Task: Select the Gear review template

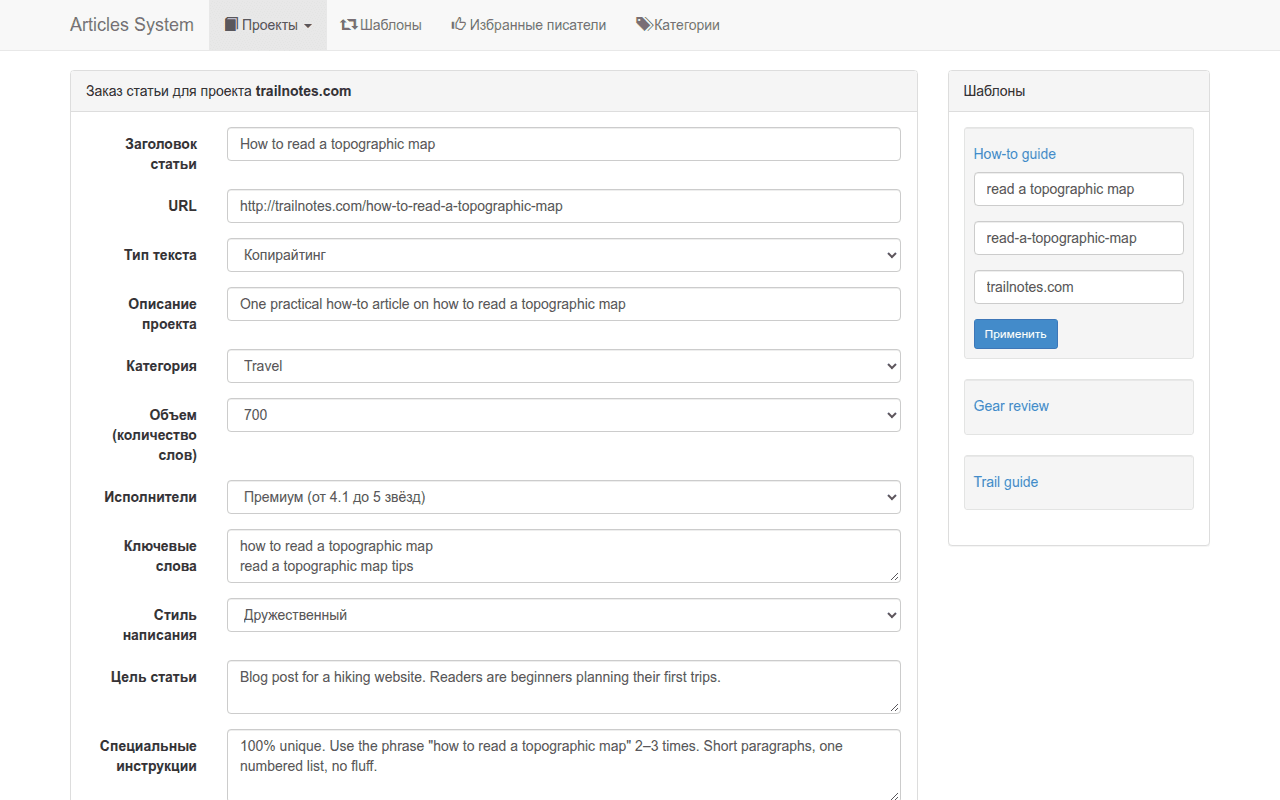Action: 1011,406
